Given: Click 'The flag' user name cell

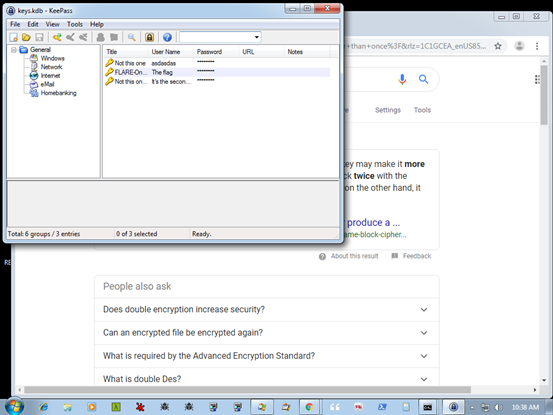Looking at the screenshot, I should (162, 72).
